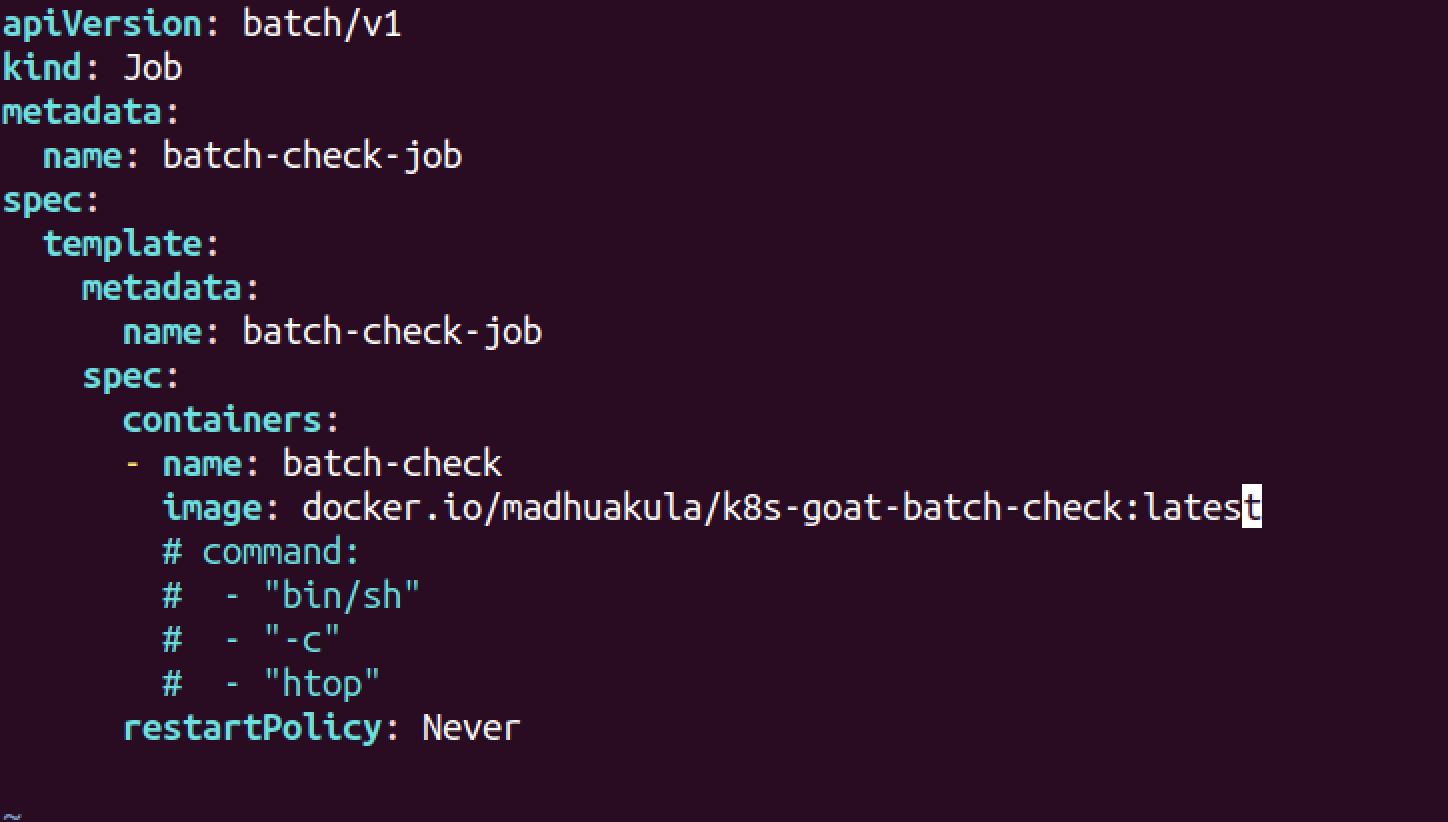1448x822 pixels.
Task: Click the Never value
Action: pyautogui.click(x=471, y=727)
